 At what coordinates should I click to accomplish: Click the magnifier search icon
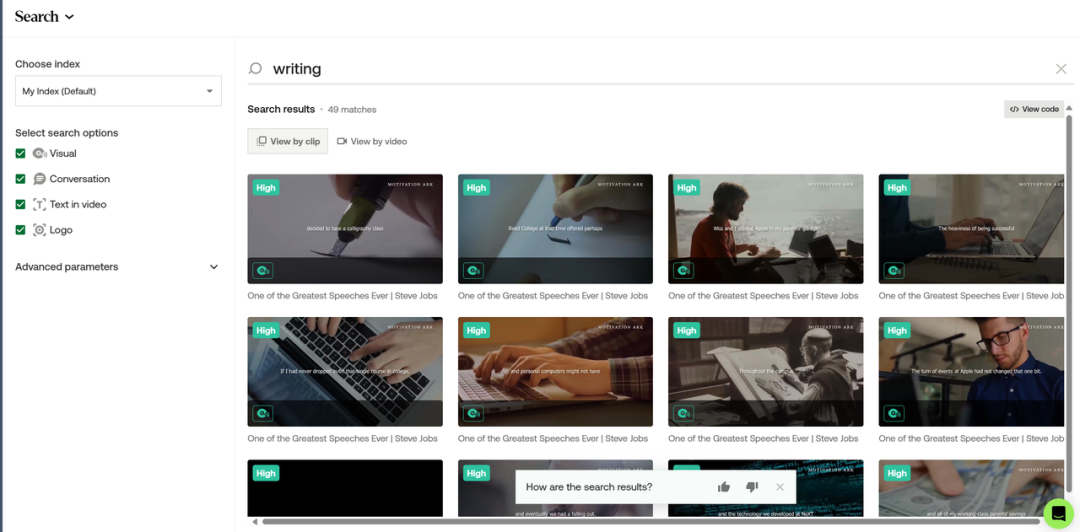(x=256, y=68)
